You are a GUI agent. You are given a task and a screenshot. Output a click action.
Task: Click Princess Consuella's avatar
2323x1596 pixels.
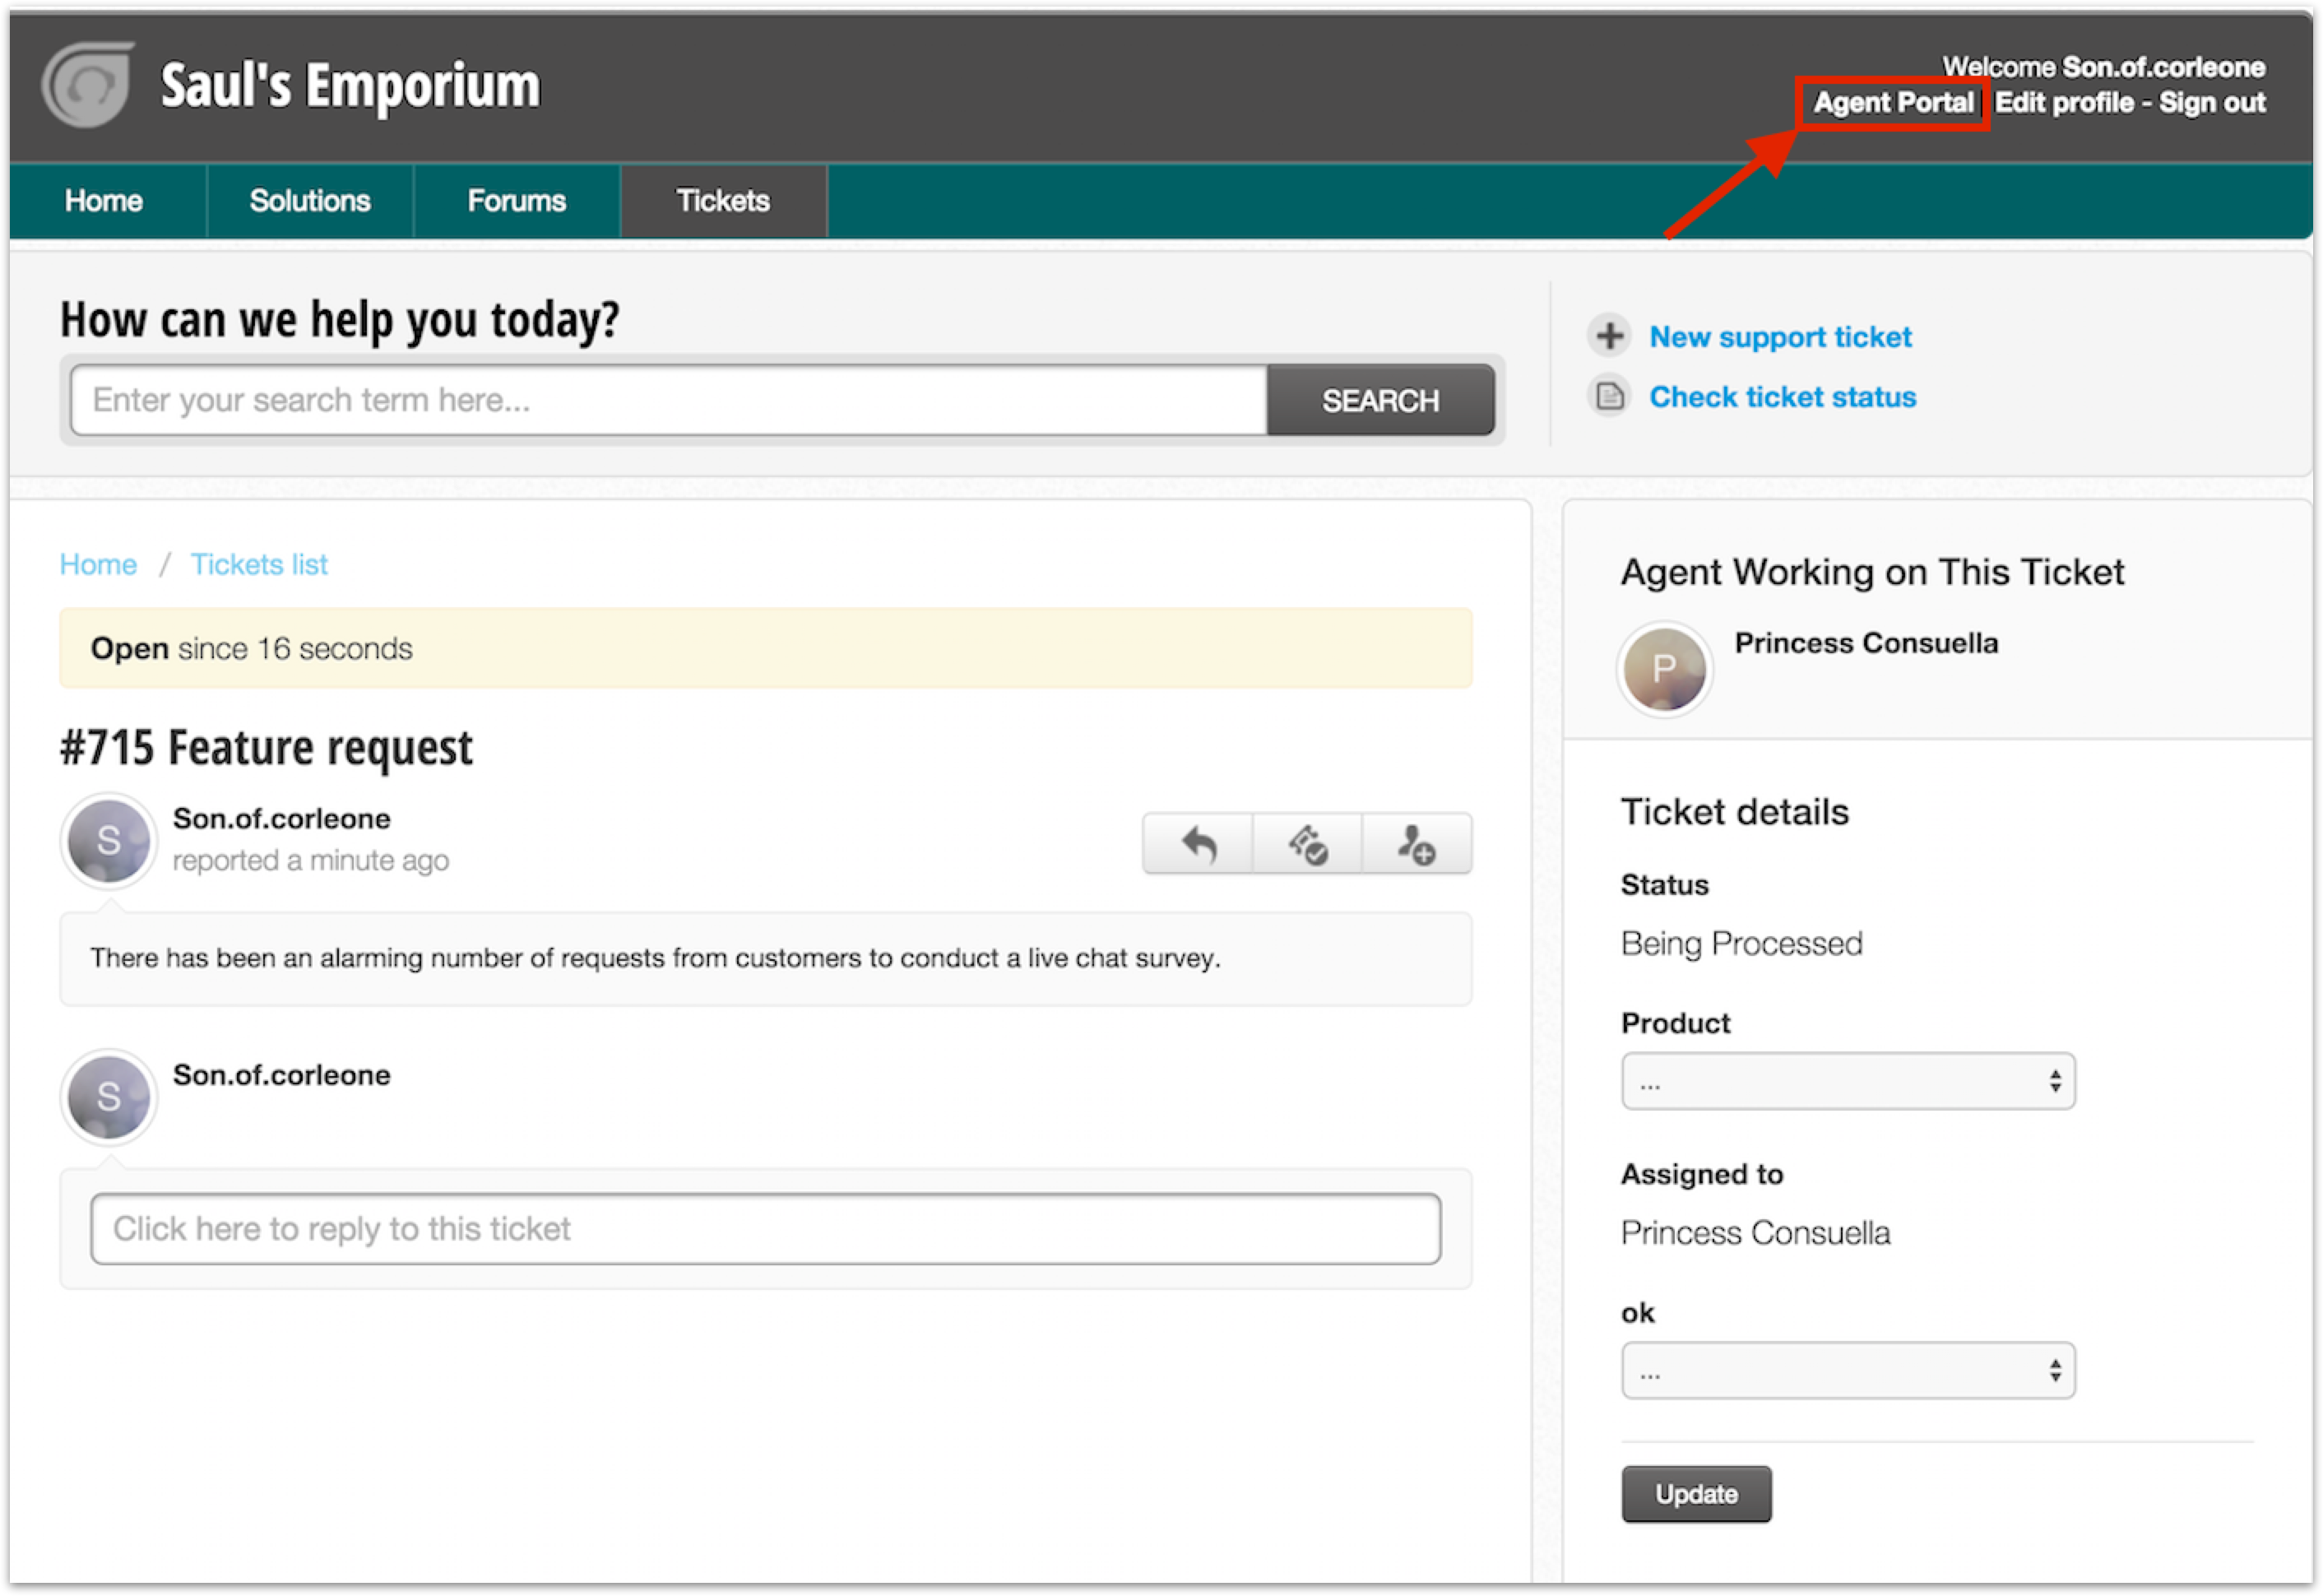tap(1664, 669)
